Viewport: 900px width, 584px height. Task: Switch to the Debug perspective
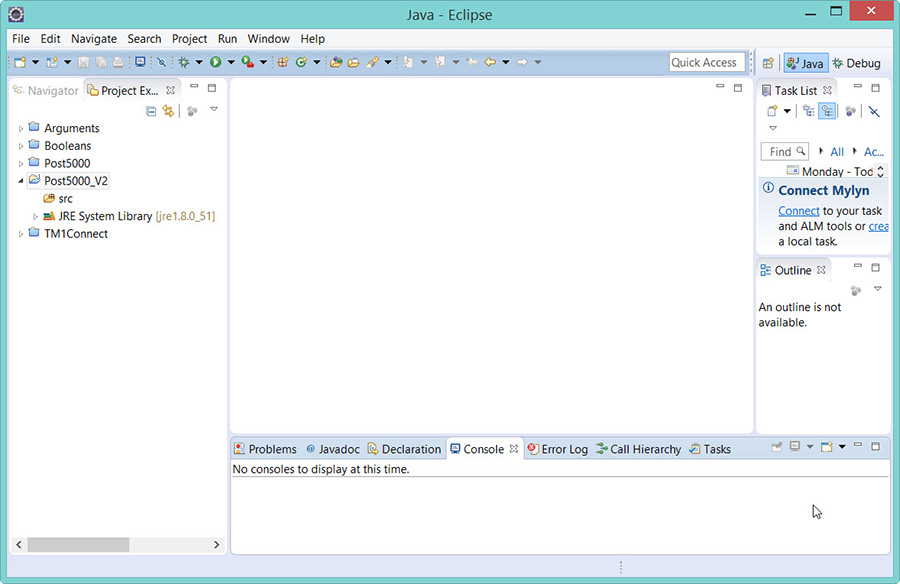click(856, 63)
